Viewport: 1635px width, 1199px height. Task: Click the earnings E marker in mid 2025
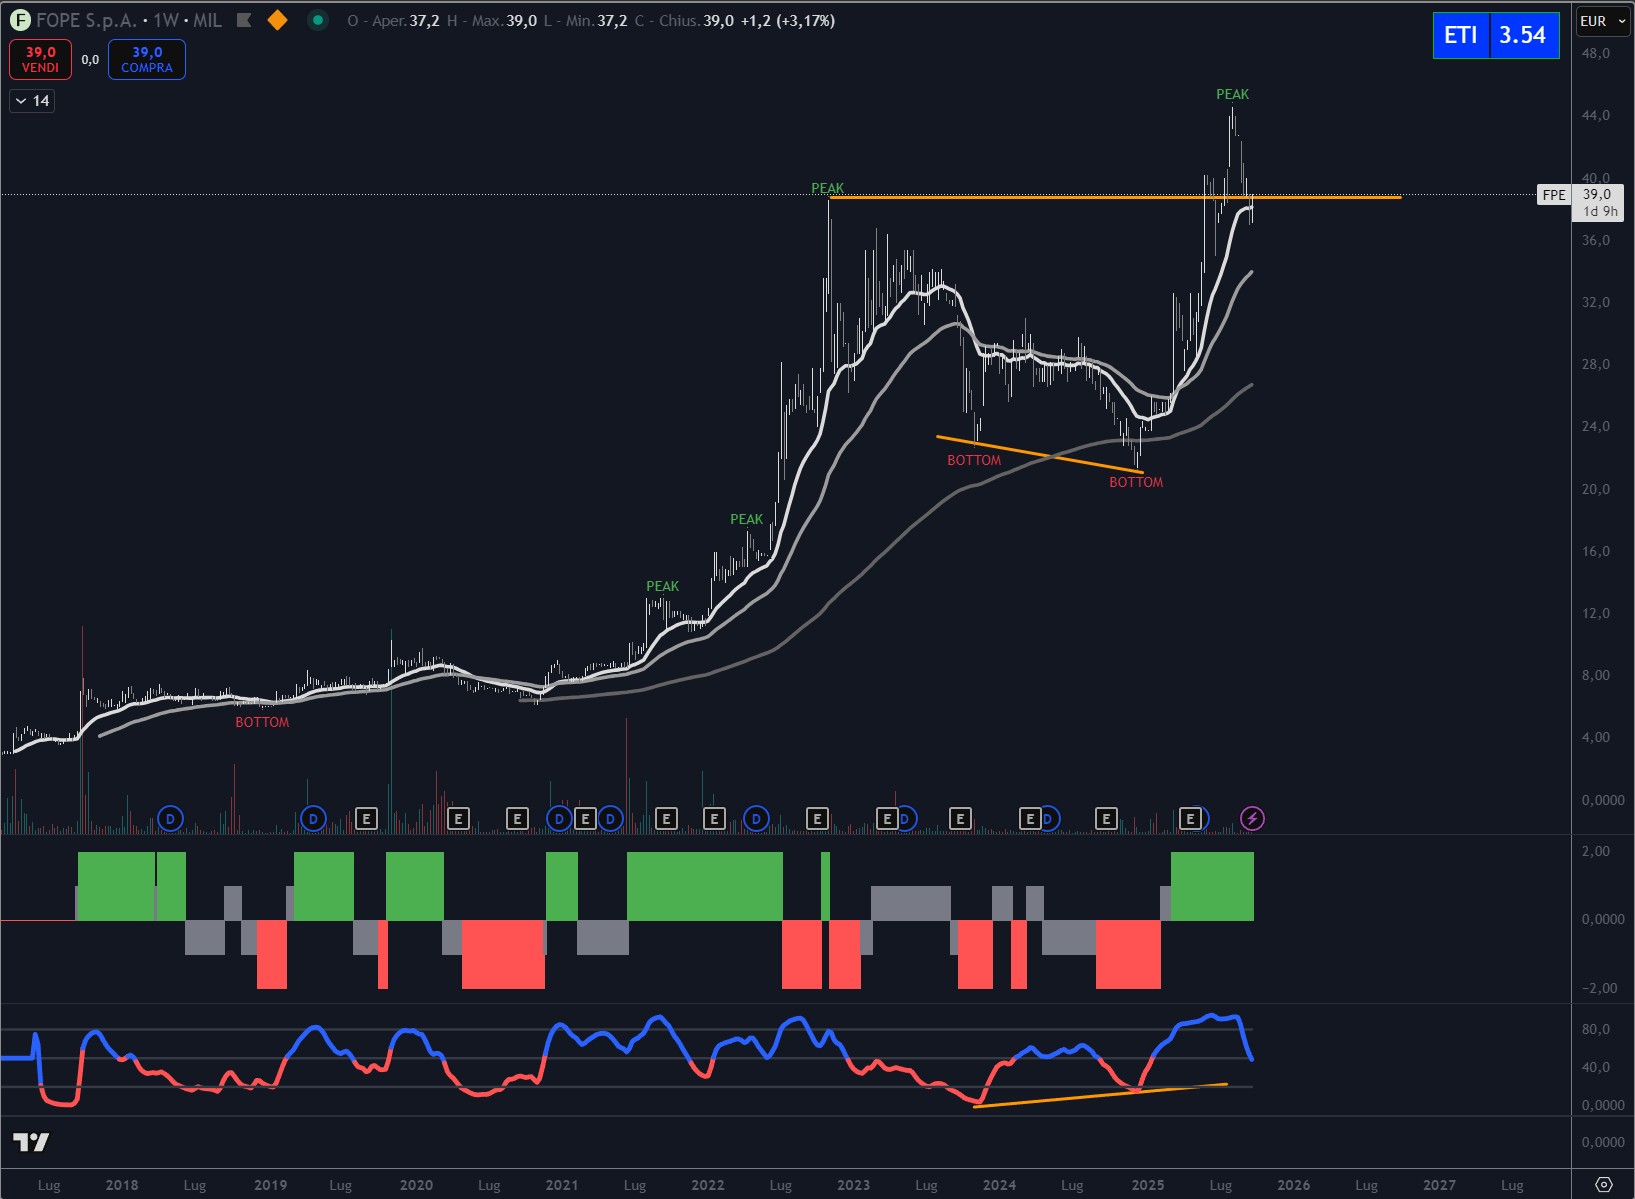tap(1190, 819)
